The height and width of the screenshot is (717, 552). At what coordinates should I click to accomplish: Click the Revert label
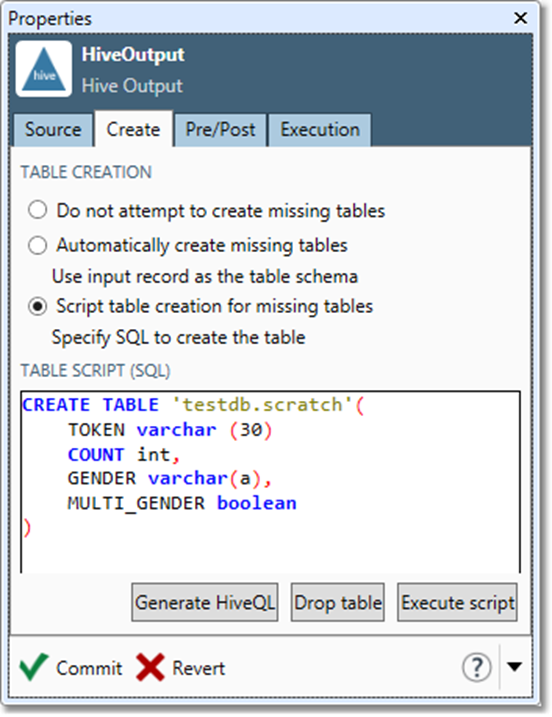click(x=198, y=668)
